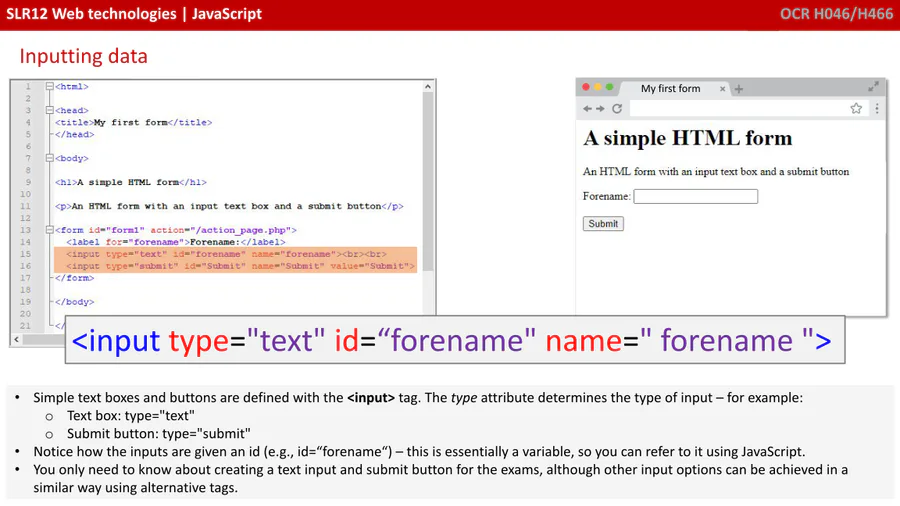This screenshot has width=900, height=506.
Task: Expand browser window with fullscreen arrows icon
Action: 874,87
